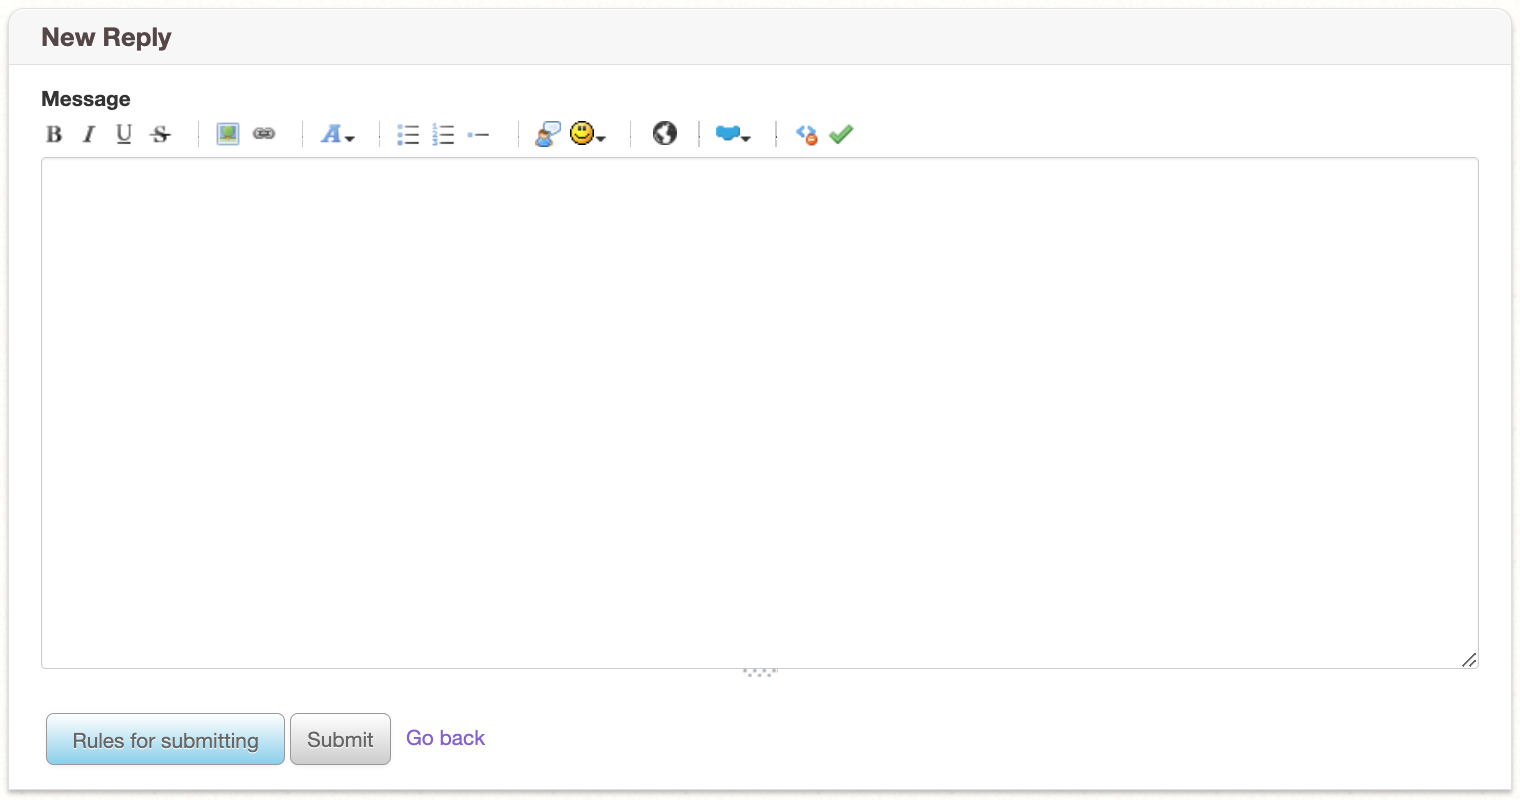Toggle italic text formatting

[89, 134]
